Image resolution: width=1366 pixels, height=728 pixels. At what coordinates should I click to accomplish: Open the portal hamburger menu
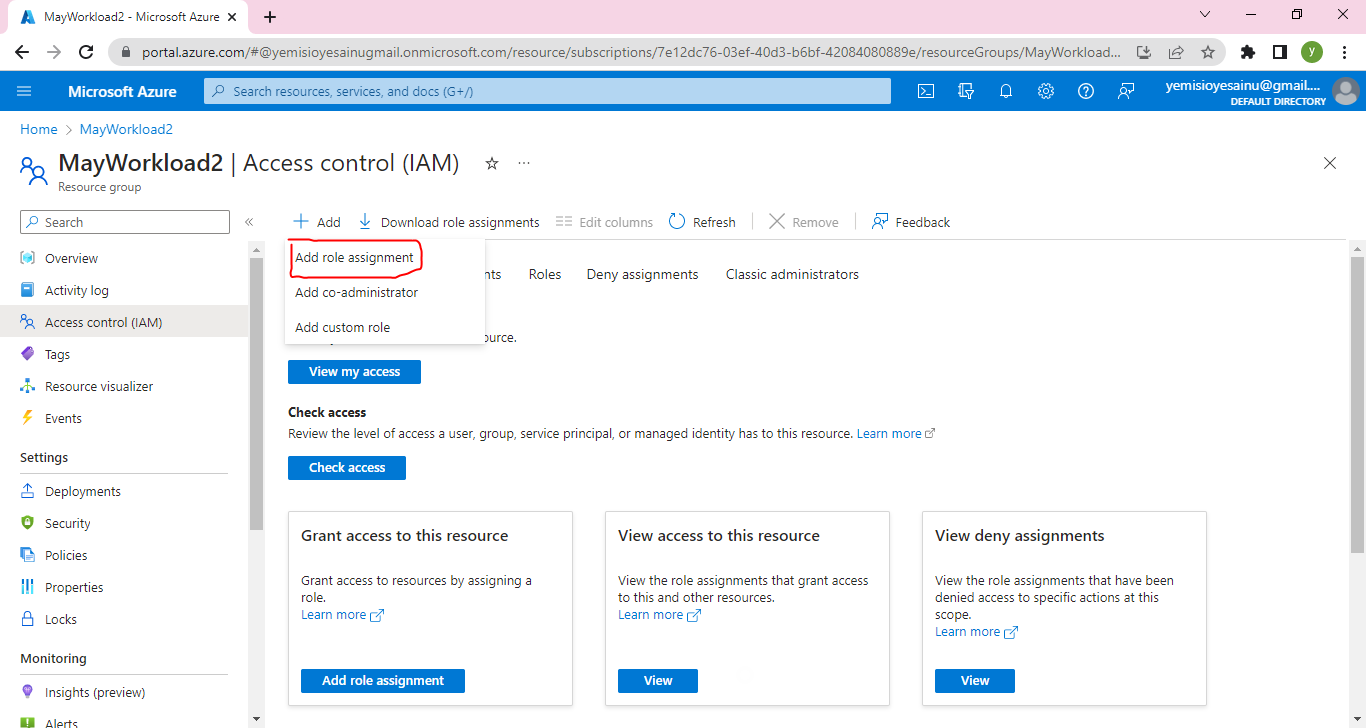25,91
